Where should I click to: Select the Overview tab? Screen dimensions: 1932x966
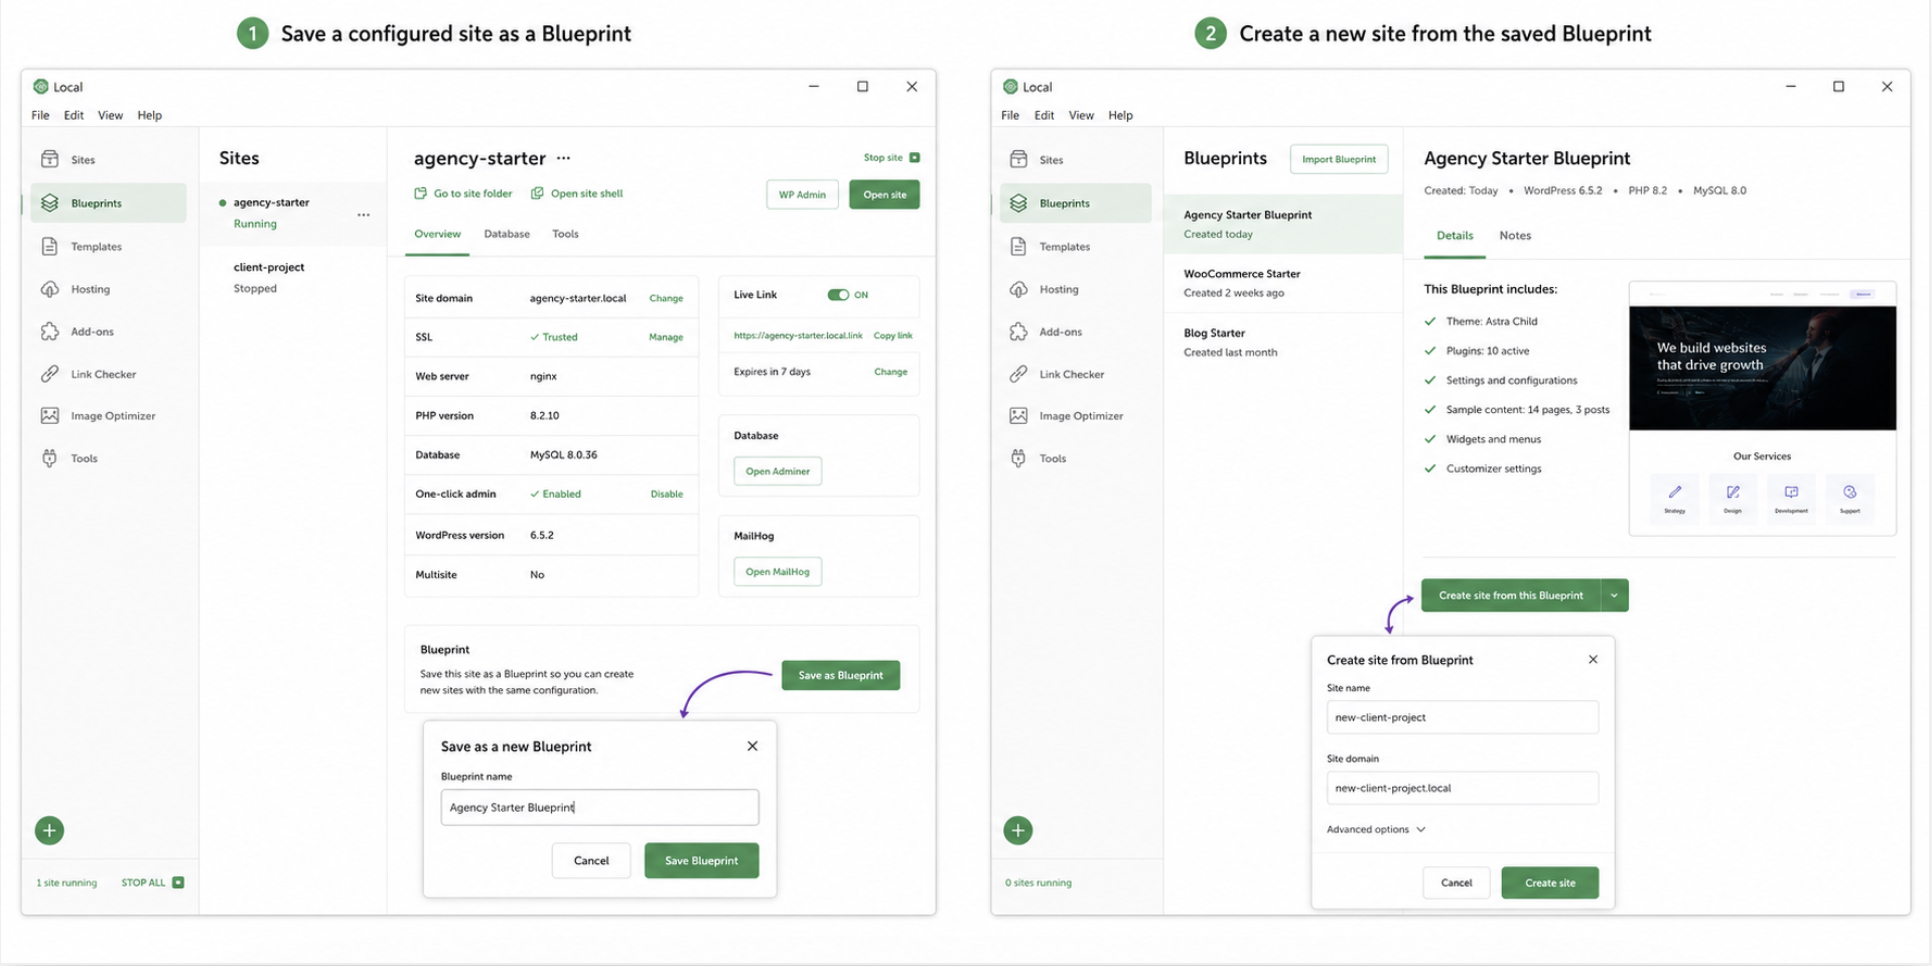point(437,234)
